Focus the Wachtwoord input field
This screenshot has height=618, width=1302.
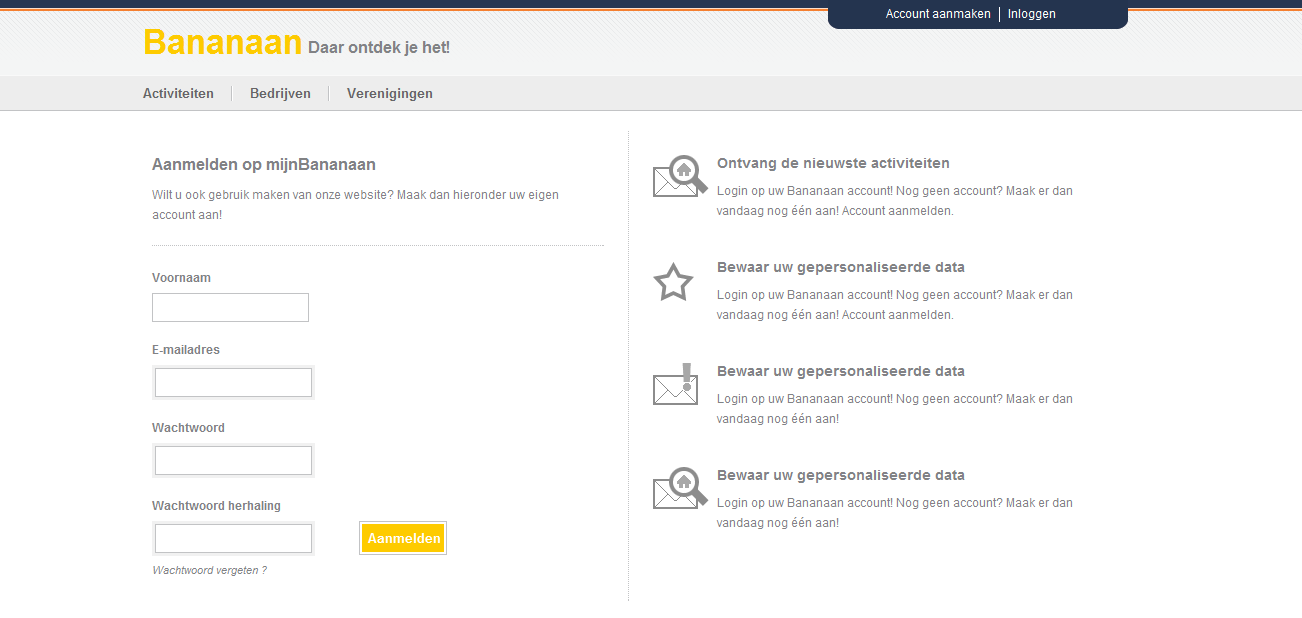coord(233,460)
